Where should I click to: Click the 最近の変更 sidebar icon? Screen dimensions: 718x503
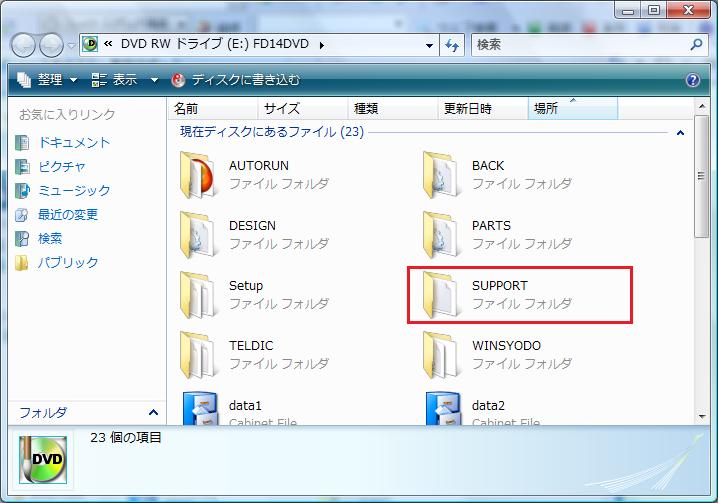(x=22, y=214)
